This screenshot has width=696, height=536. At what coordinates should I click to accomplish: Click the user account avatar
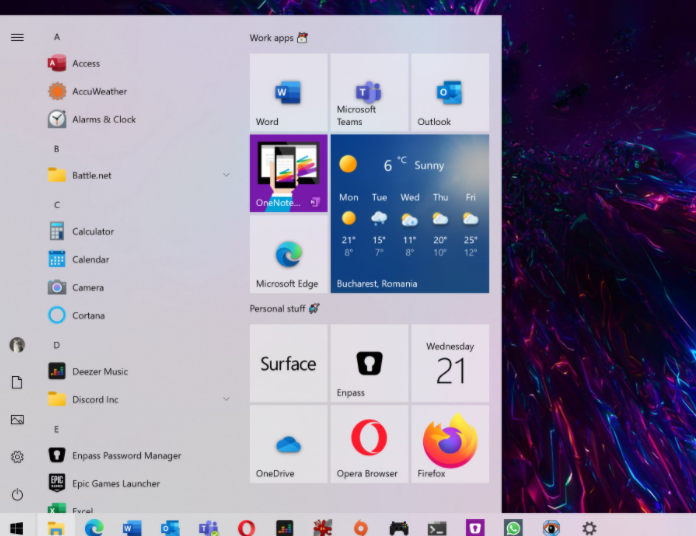tap(17, 345)
